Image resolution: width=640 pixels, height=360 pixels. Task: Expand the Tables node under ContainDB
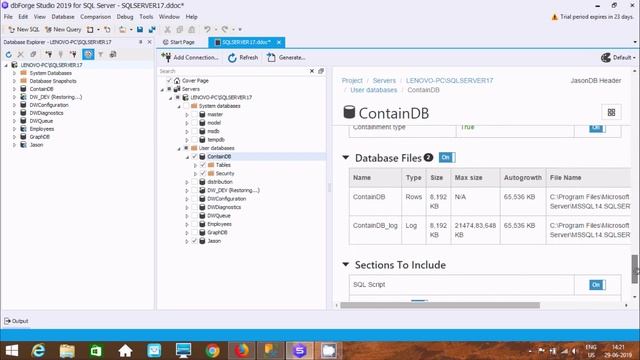point(196,165)
